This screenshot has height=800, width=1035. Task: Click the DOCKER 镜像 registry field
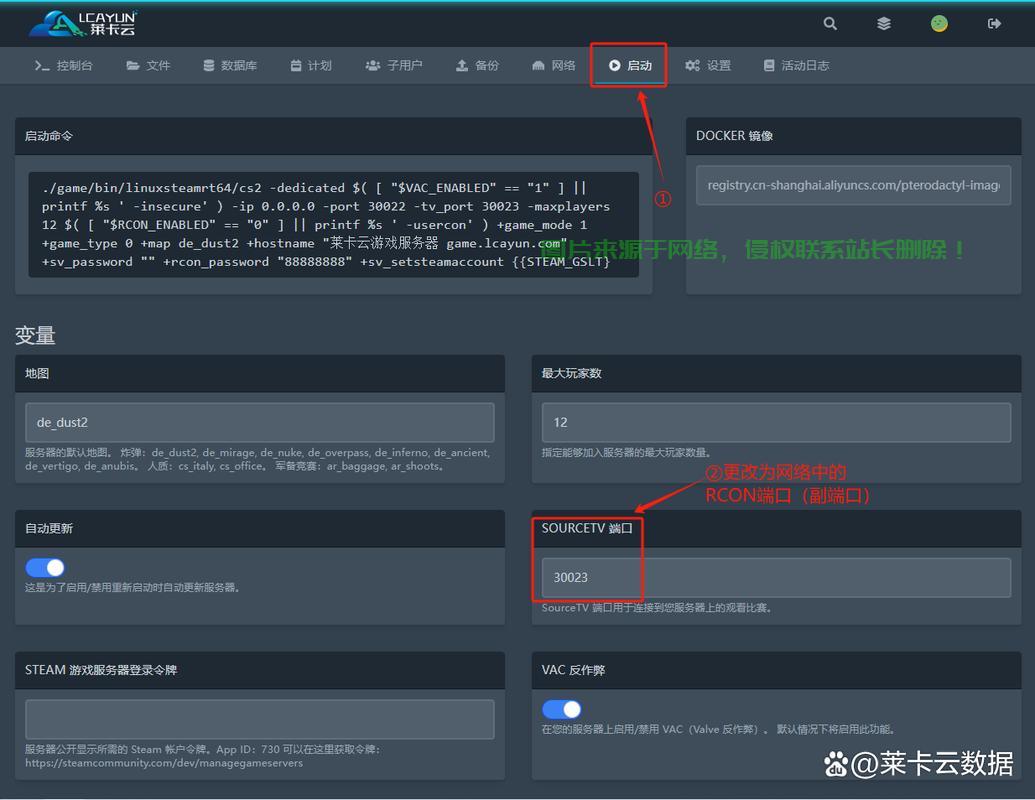point(853,185)
